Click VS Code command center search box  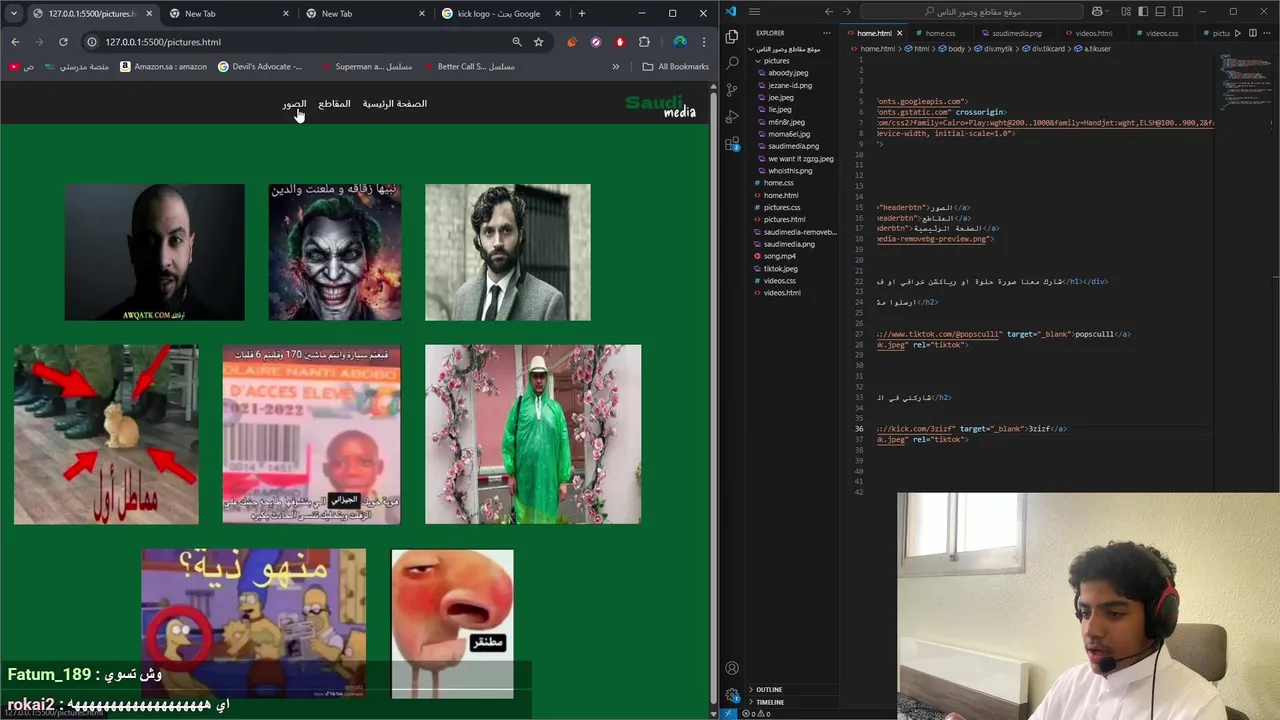coord(971,12)
